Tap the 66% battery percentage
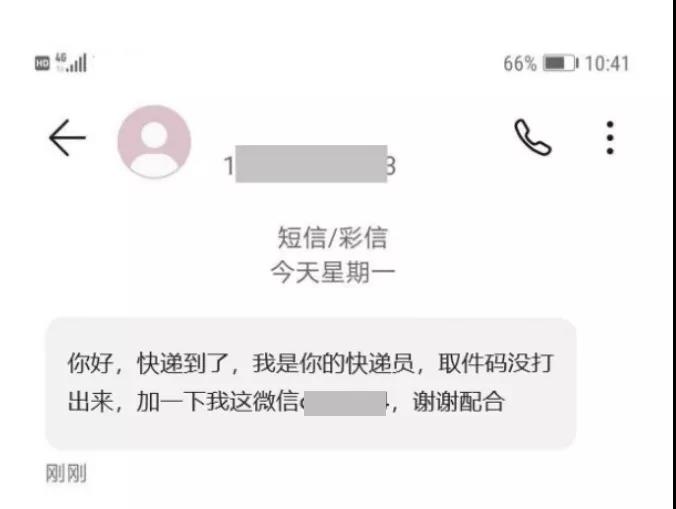 [520, 64]
